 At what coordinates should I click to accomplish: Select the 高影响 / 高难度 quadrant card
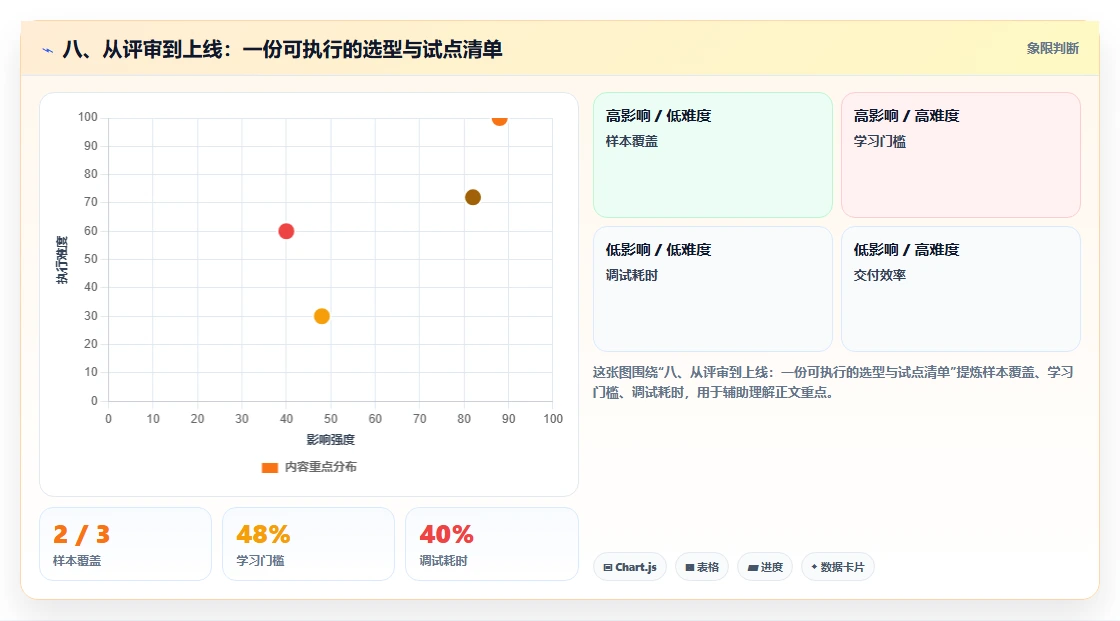pyautogui.click(x=961, y=155)
